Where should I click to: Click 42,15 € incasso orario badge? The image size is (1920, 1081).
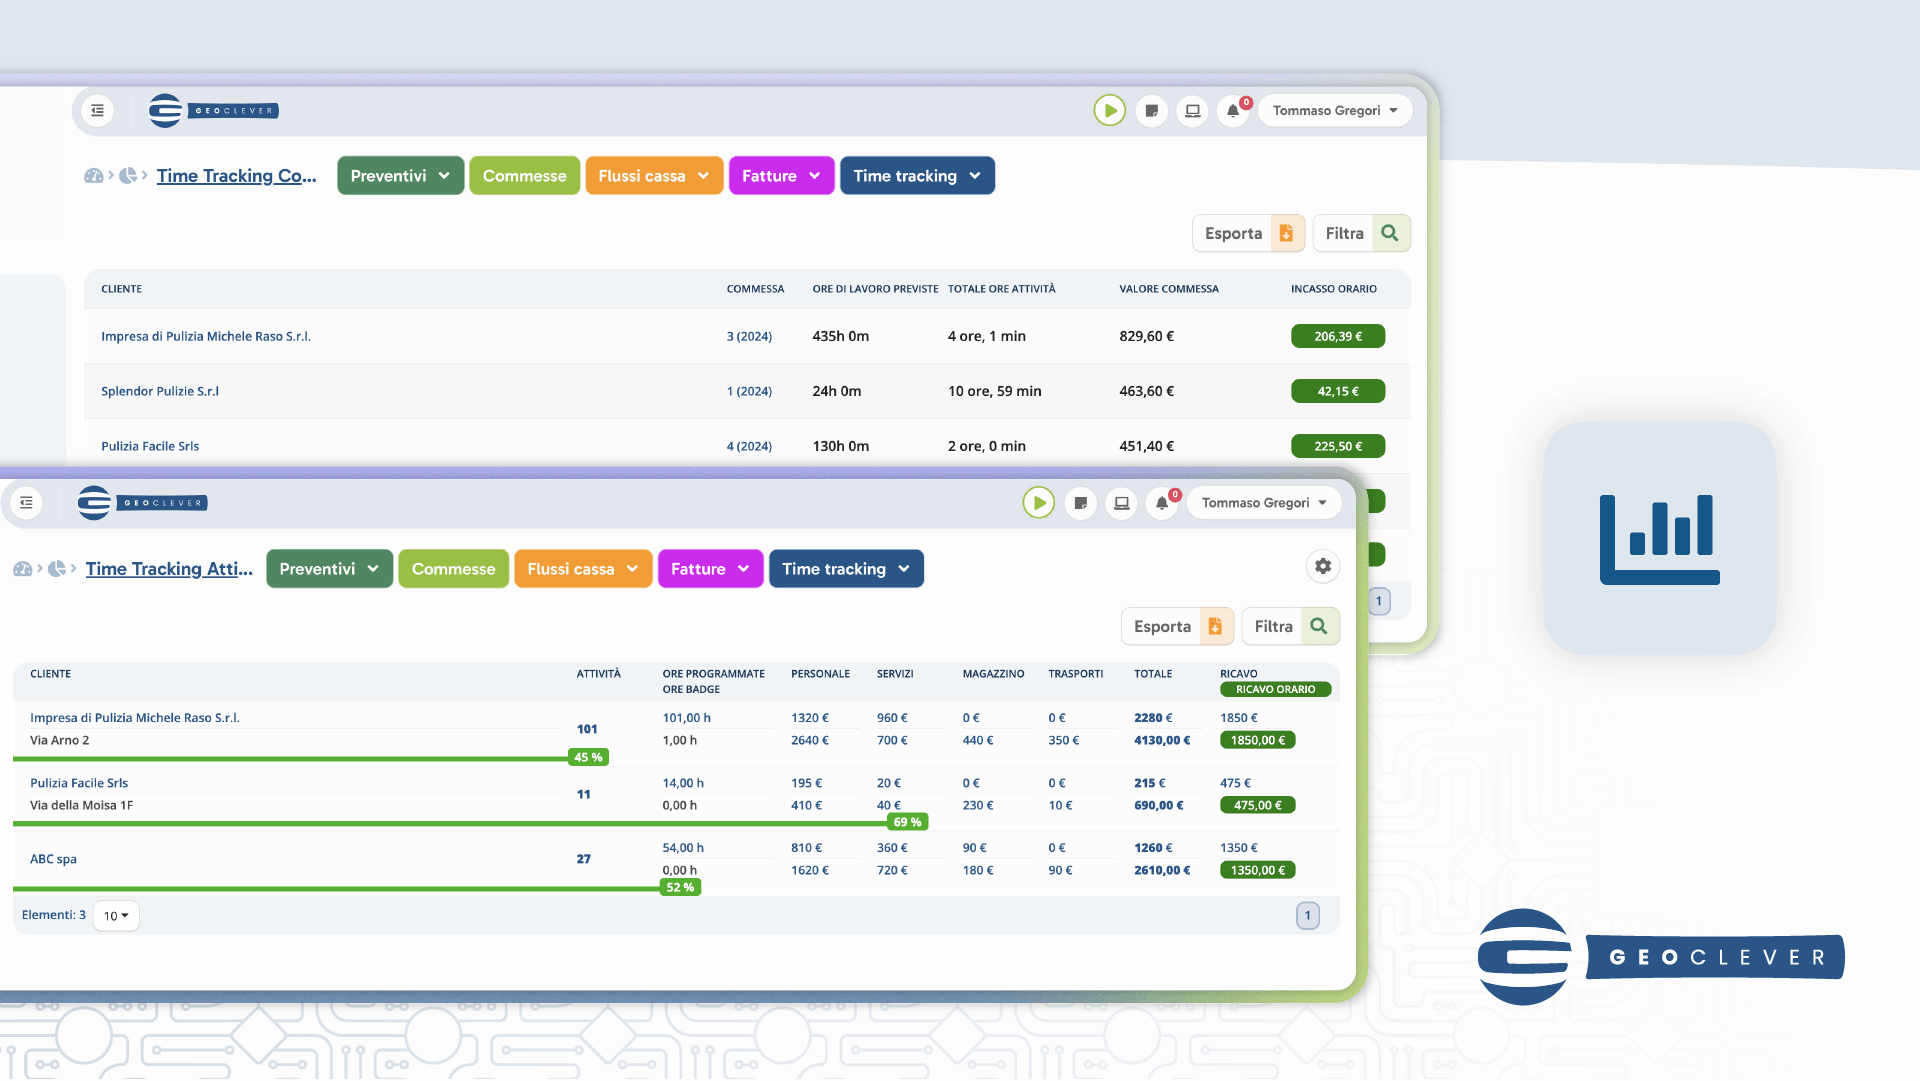pos(1338,392)
